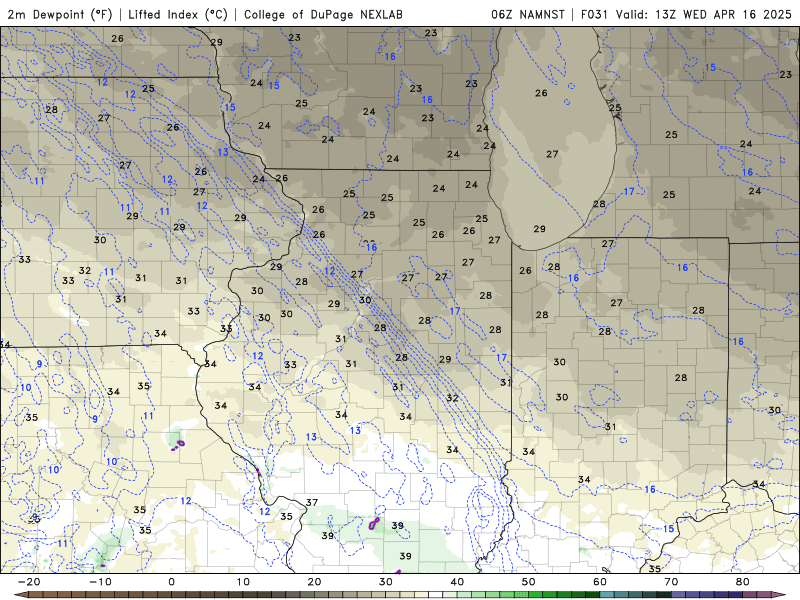Image resolution: width=800 pixels, height=600 pixels.
Task: Click the "70" label on color scale
Action: click(x=671, y=582)
